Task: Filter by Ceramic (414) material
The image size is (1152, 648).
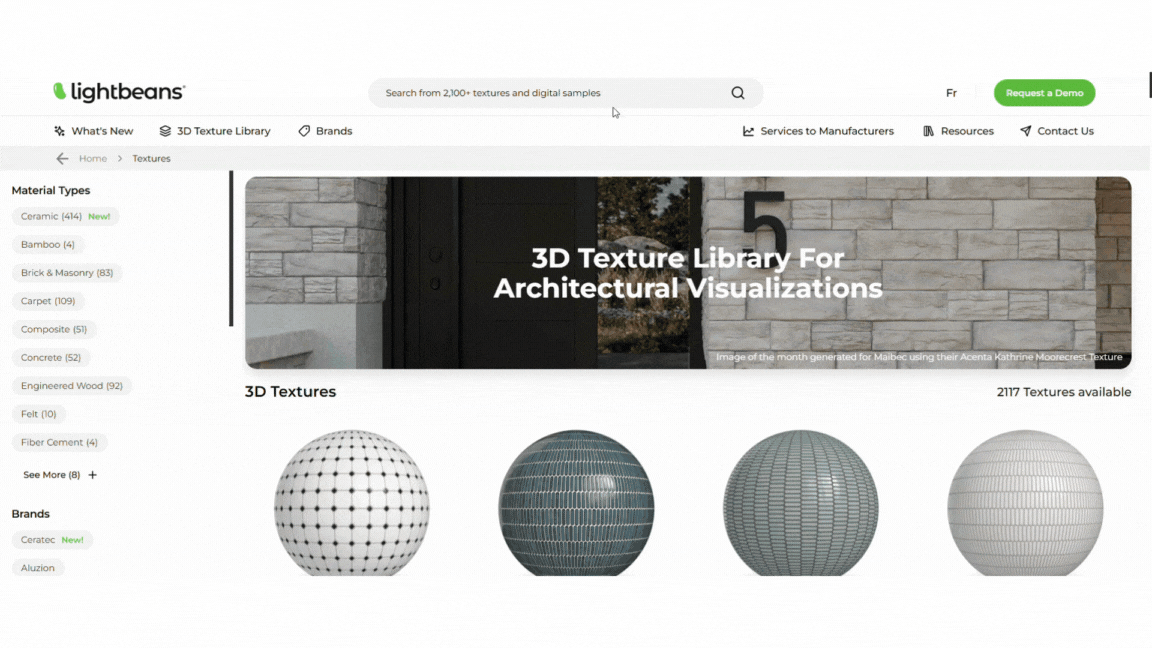Action: pyautogui.click(x=65, y=217)
